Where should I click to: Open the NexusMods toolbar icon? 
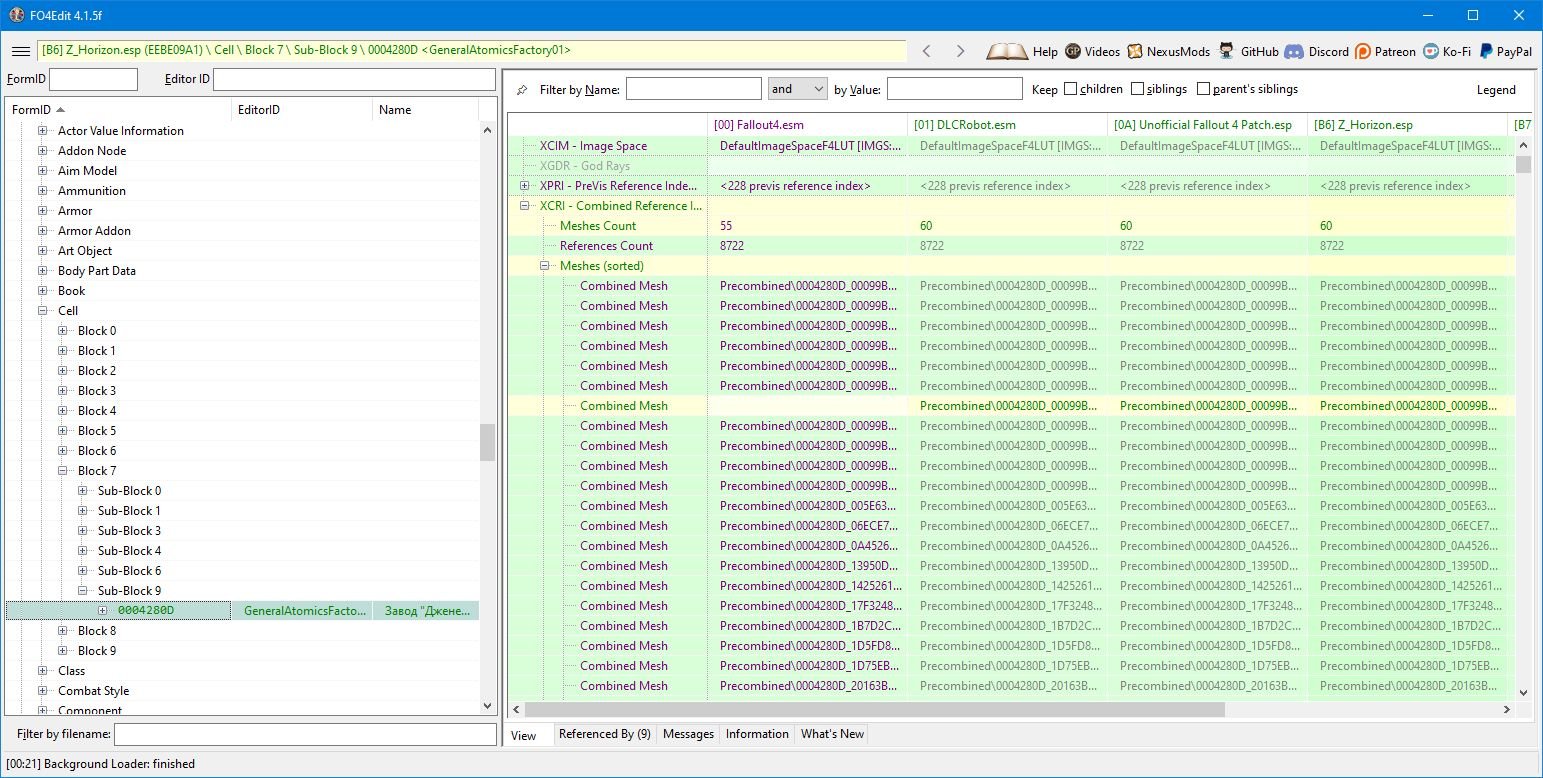pyautogui.click(x=1135, y=51)
